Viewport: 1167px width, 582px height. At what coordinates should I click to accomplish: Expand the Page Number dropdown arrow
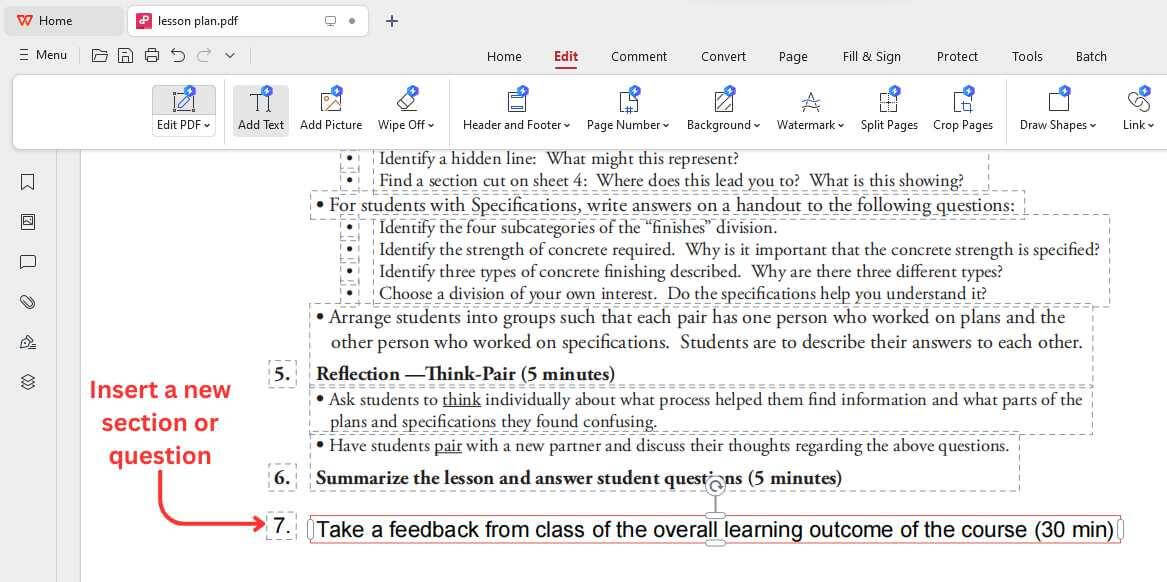point(665,125)
